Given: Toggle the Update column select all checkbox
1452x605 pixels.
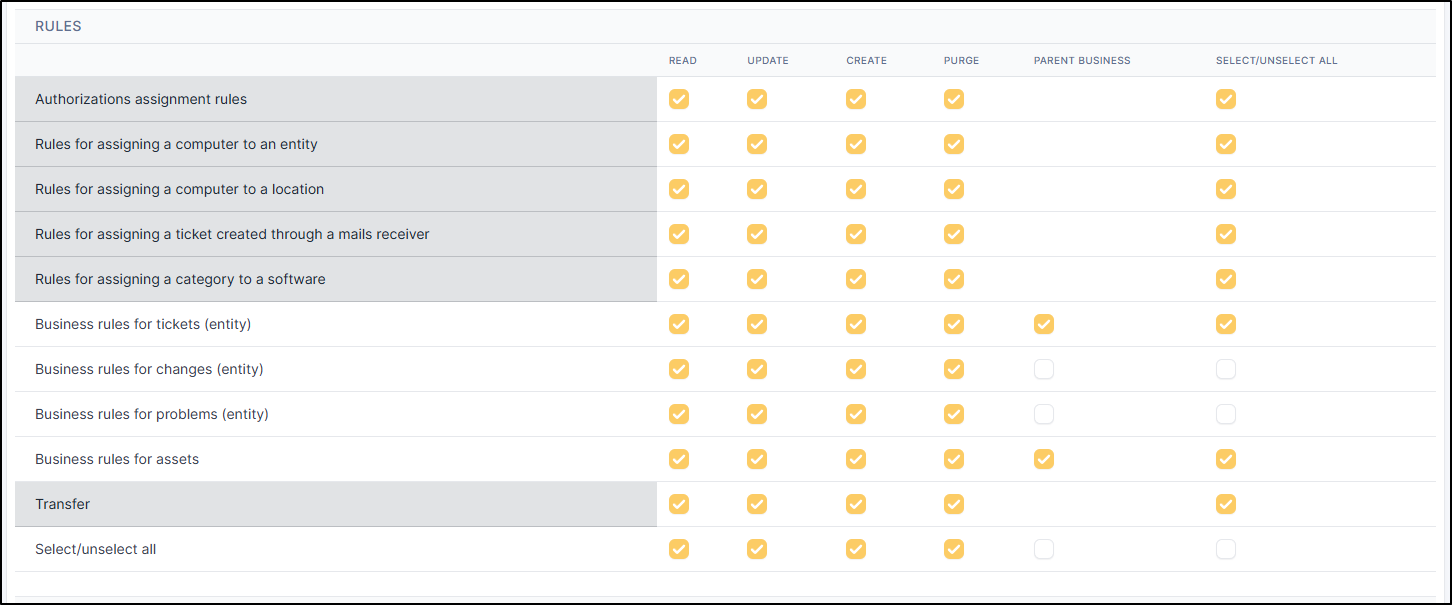Looking at the screenshot, I should (x=757, y=549).
